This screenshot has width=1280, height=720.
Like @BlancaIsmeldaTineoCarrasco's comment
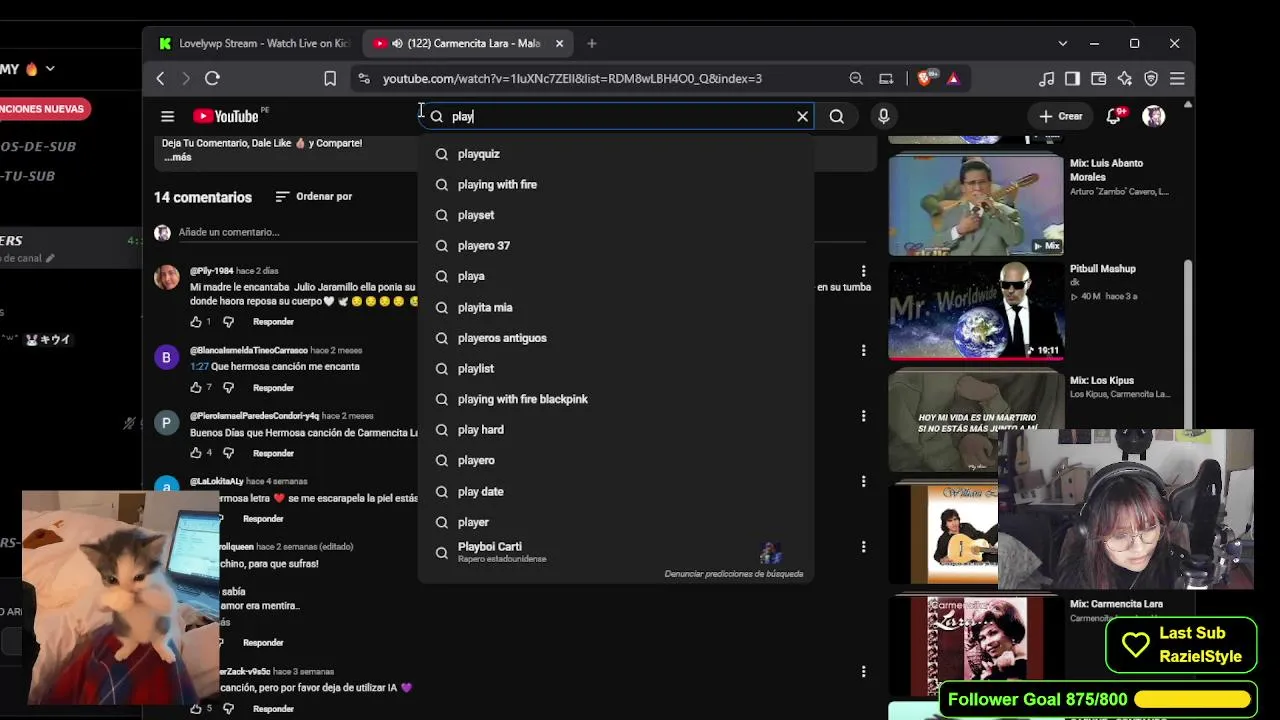click(196, 387)
